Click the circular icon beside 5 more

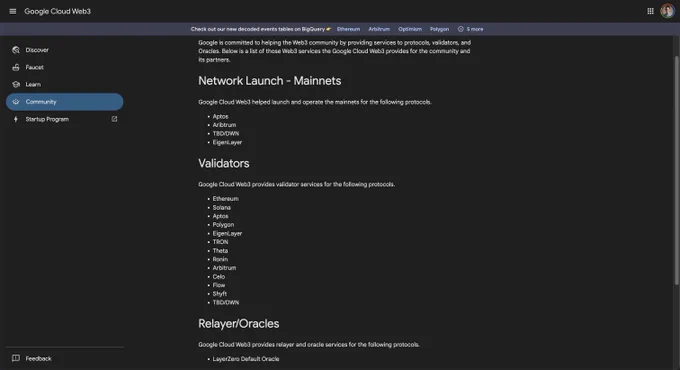461,29
